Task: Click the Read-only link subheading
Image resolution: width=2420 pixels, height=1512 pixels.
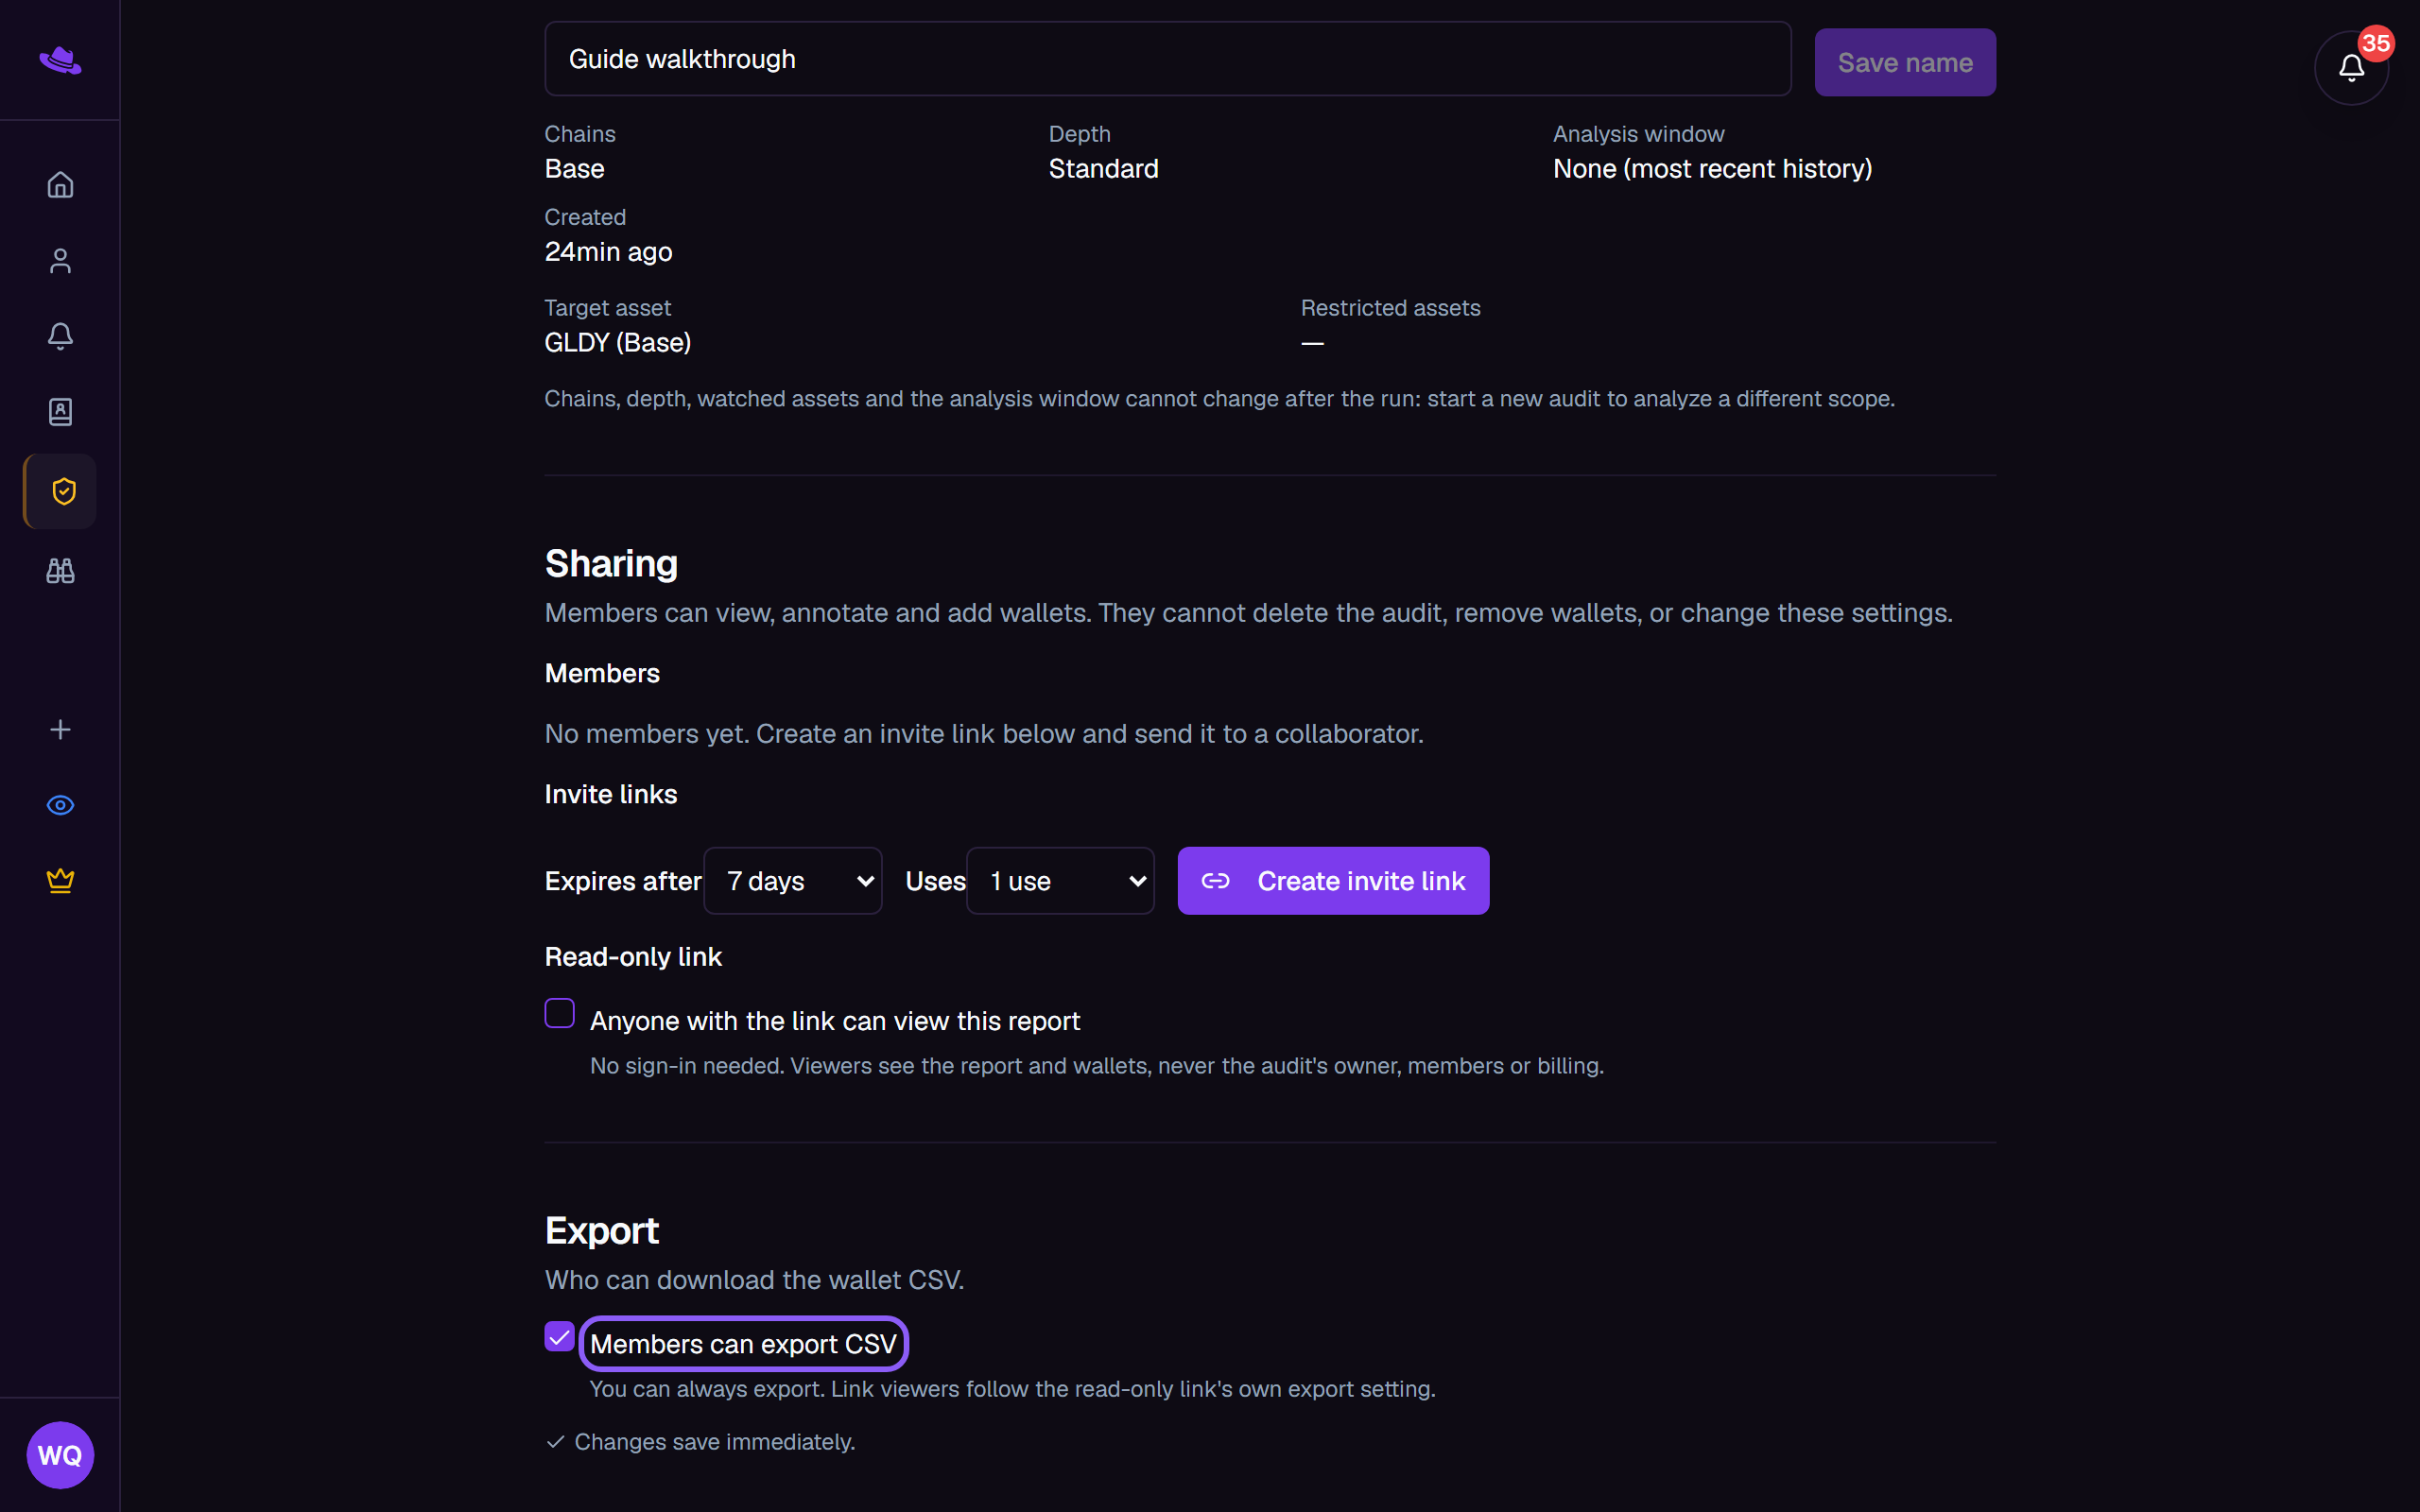Action: pos(633,957)
